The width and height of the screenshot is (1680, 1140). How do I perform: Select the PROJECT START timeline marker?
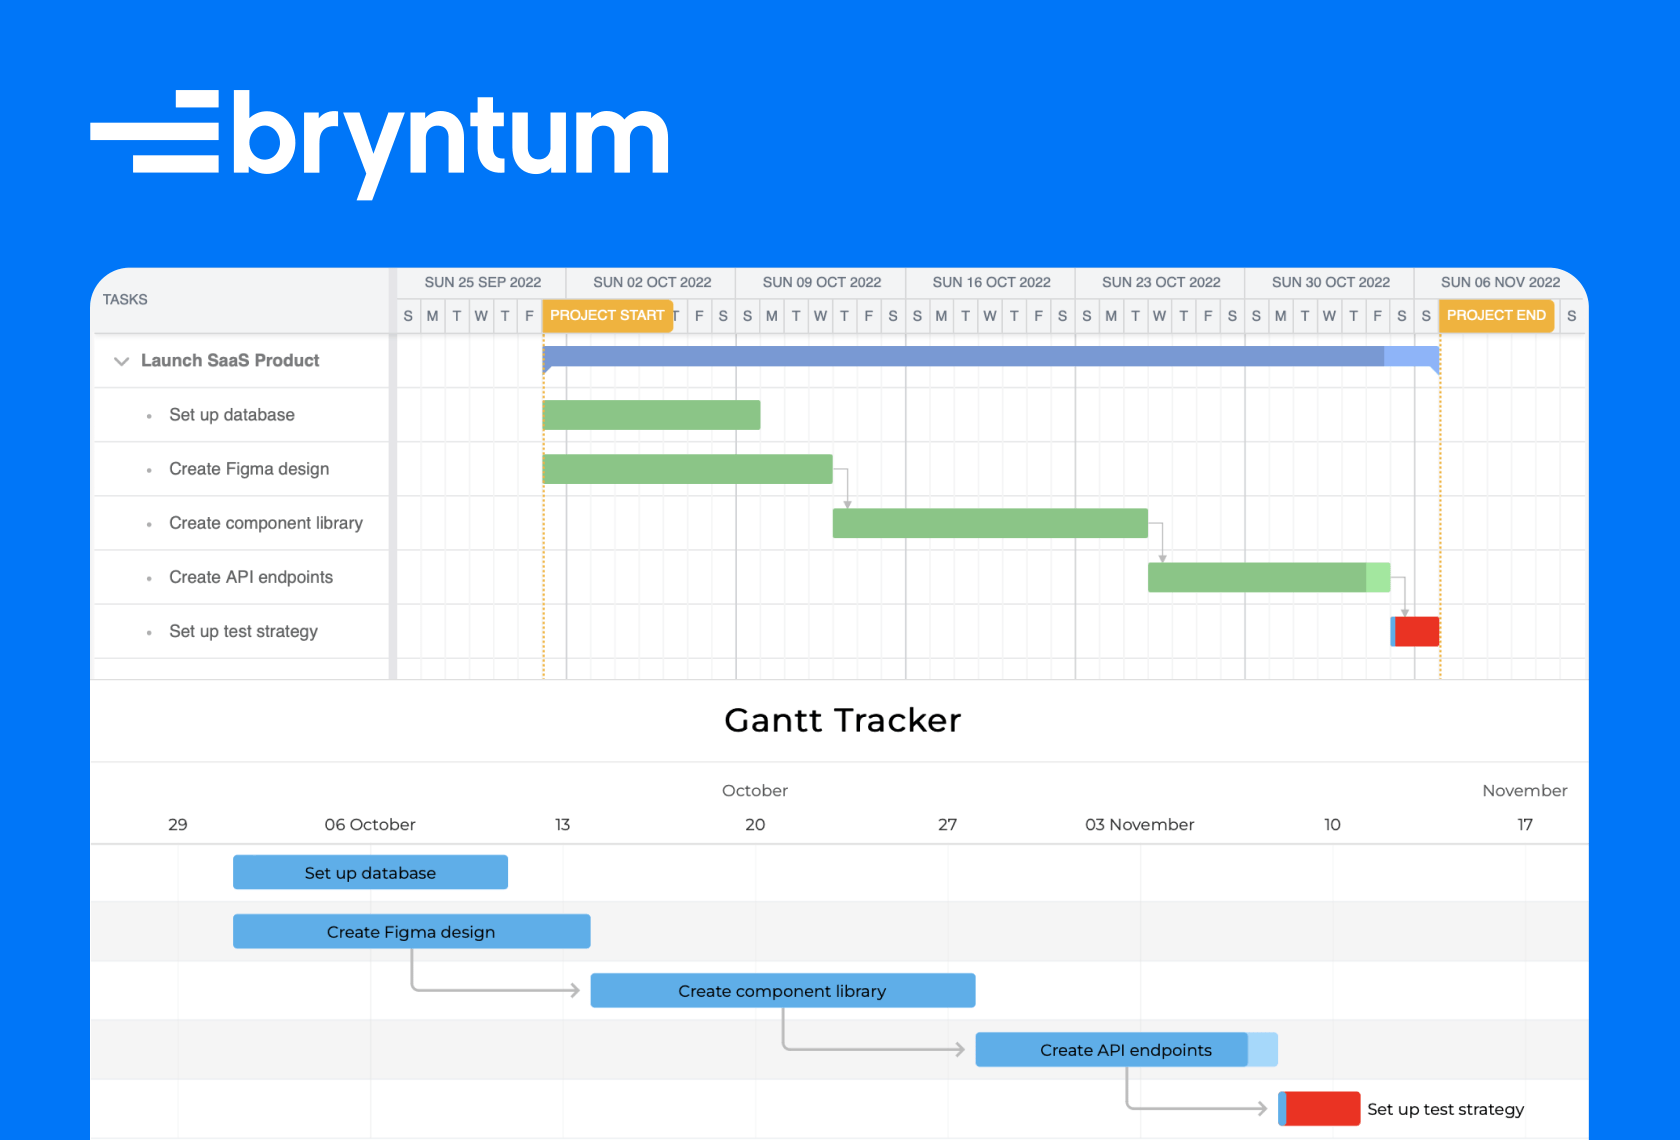point(607,315)
